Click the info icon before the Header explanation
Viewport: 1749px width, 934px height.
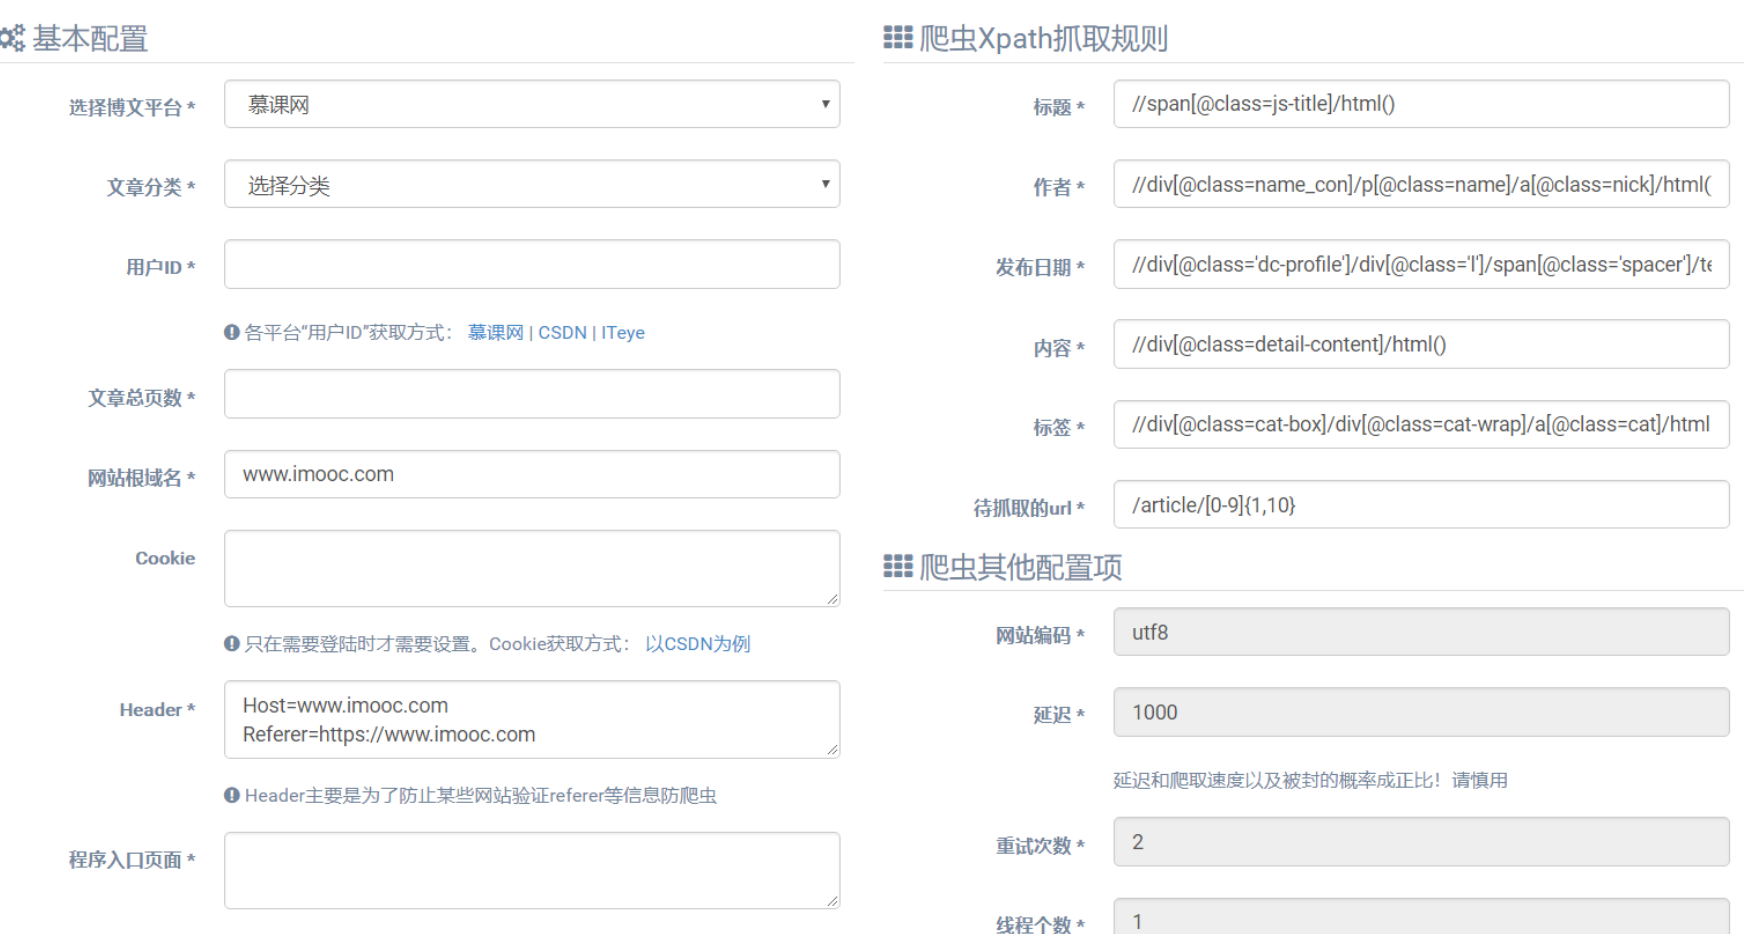(x=231, y=795)
